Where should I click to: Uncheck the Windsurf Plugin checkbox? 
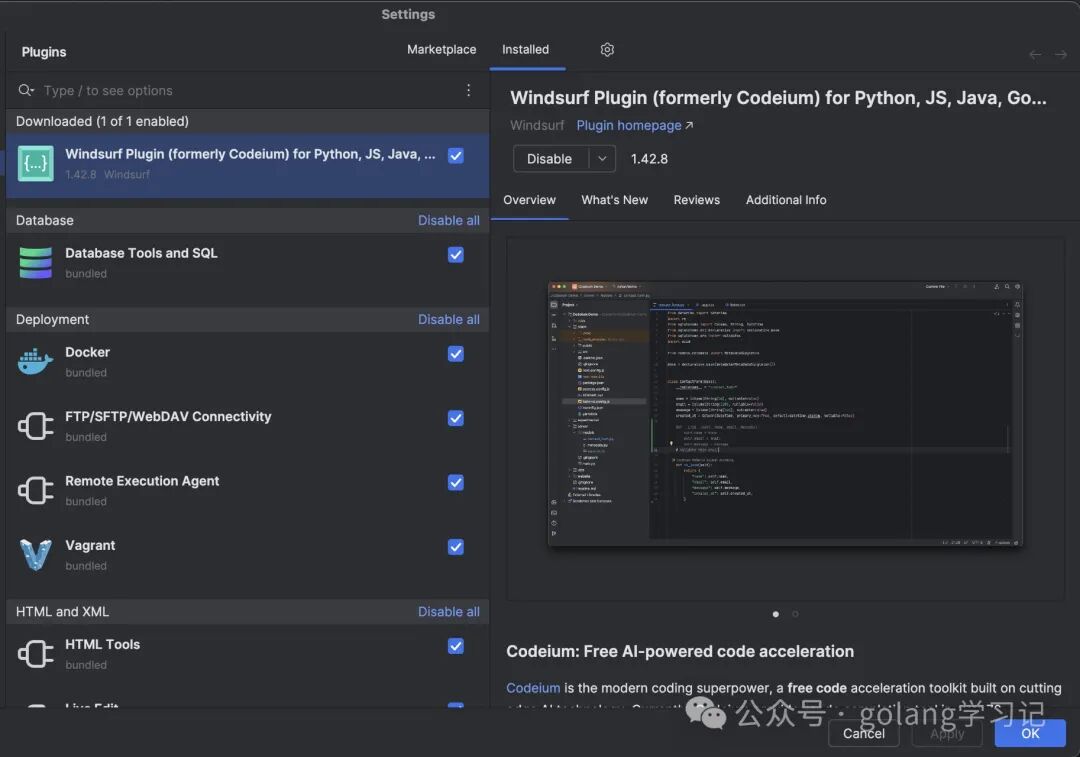click(x=456, y=155)
